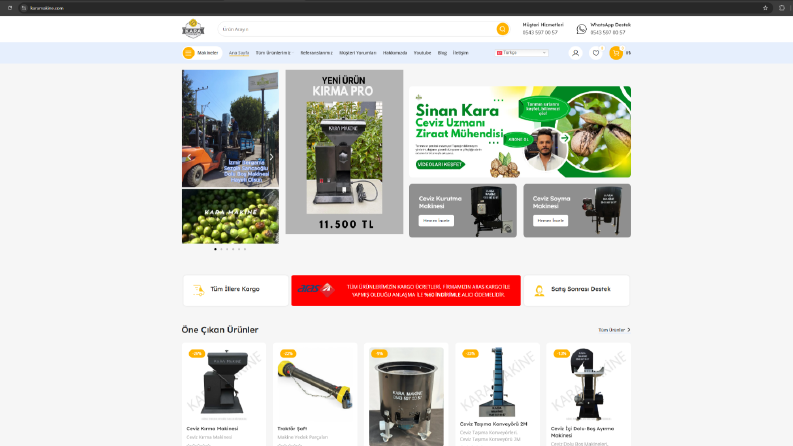Click site info icon in address bar
The image size is (793, 446).
click(x=24, y=8)
